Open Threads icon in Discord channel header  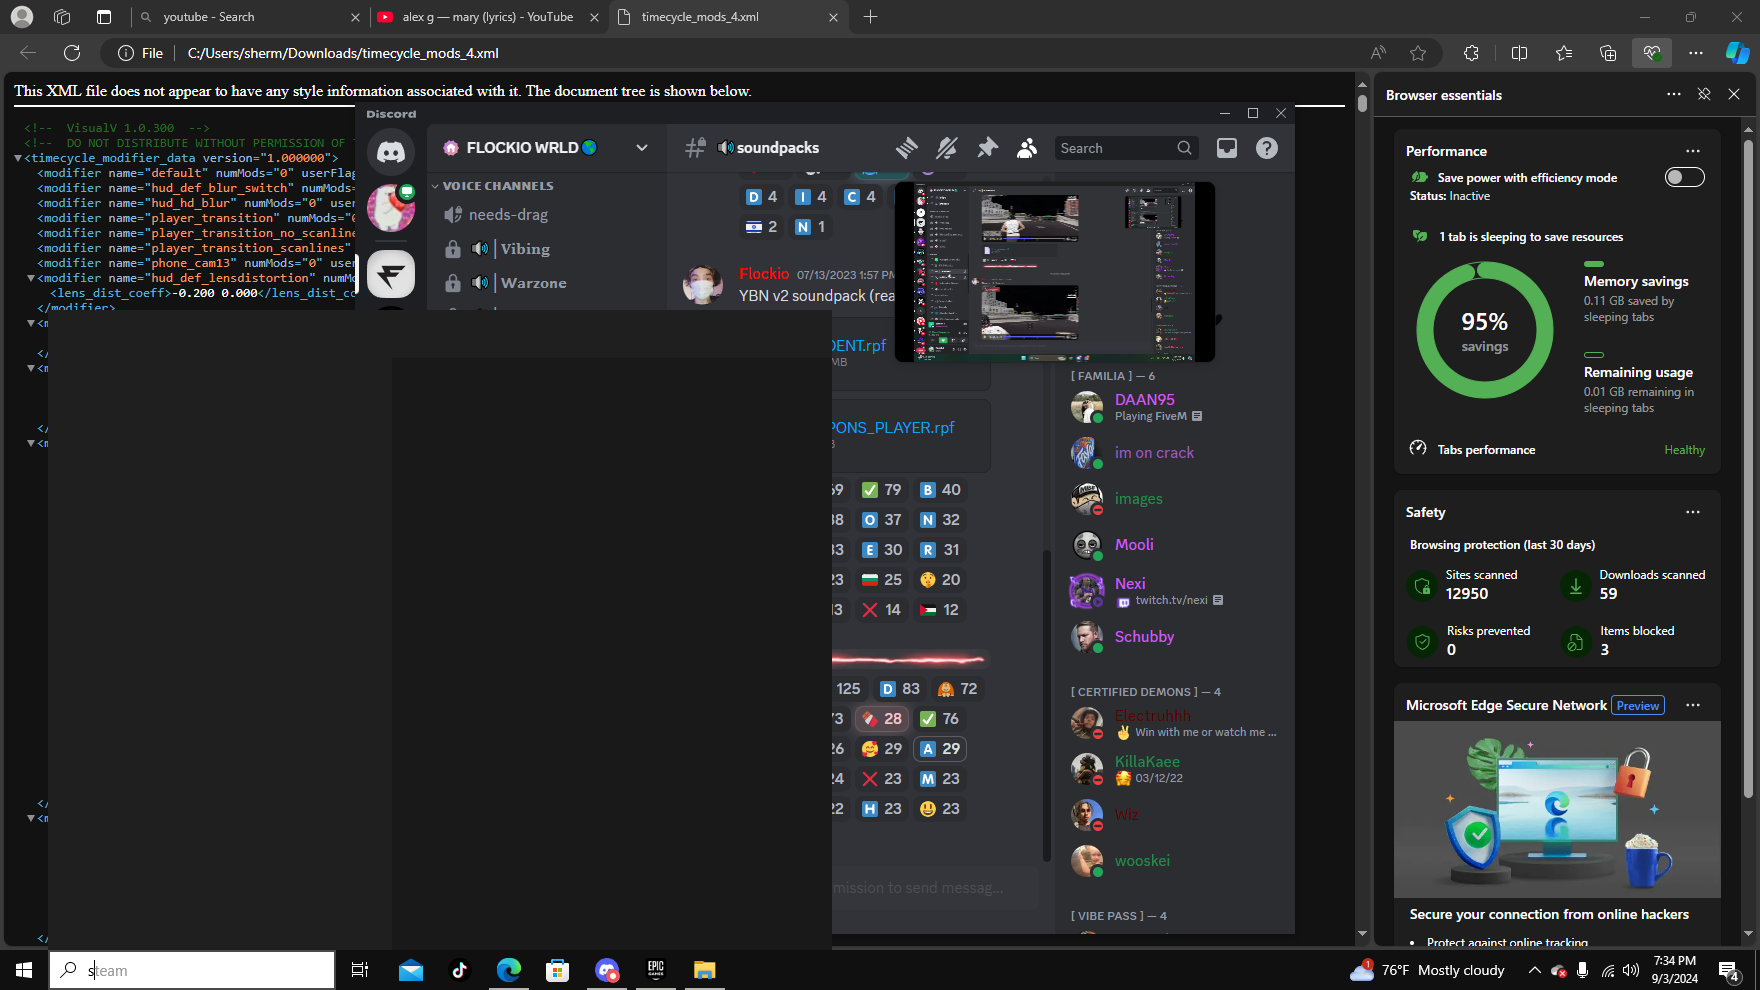(x=907, y=148)
